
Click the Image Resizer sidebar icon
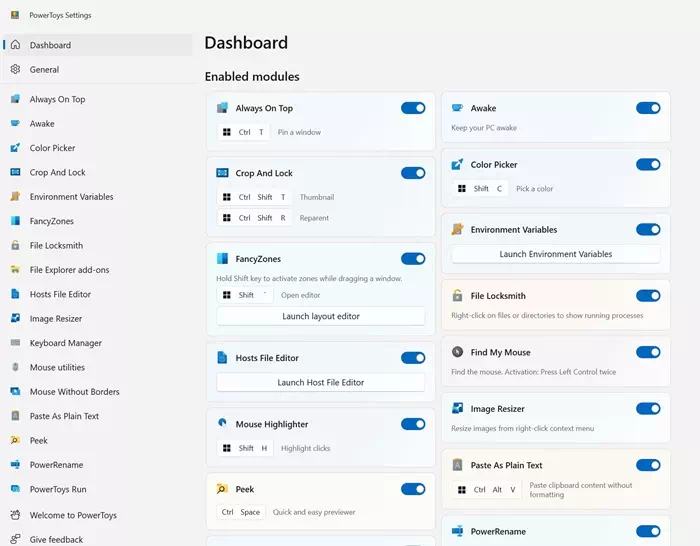(15, 319)
